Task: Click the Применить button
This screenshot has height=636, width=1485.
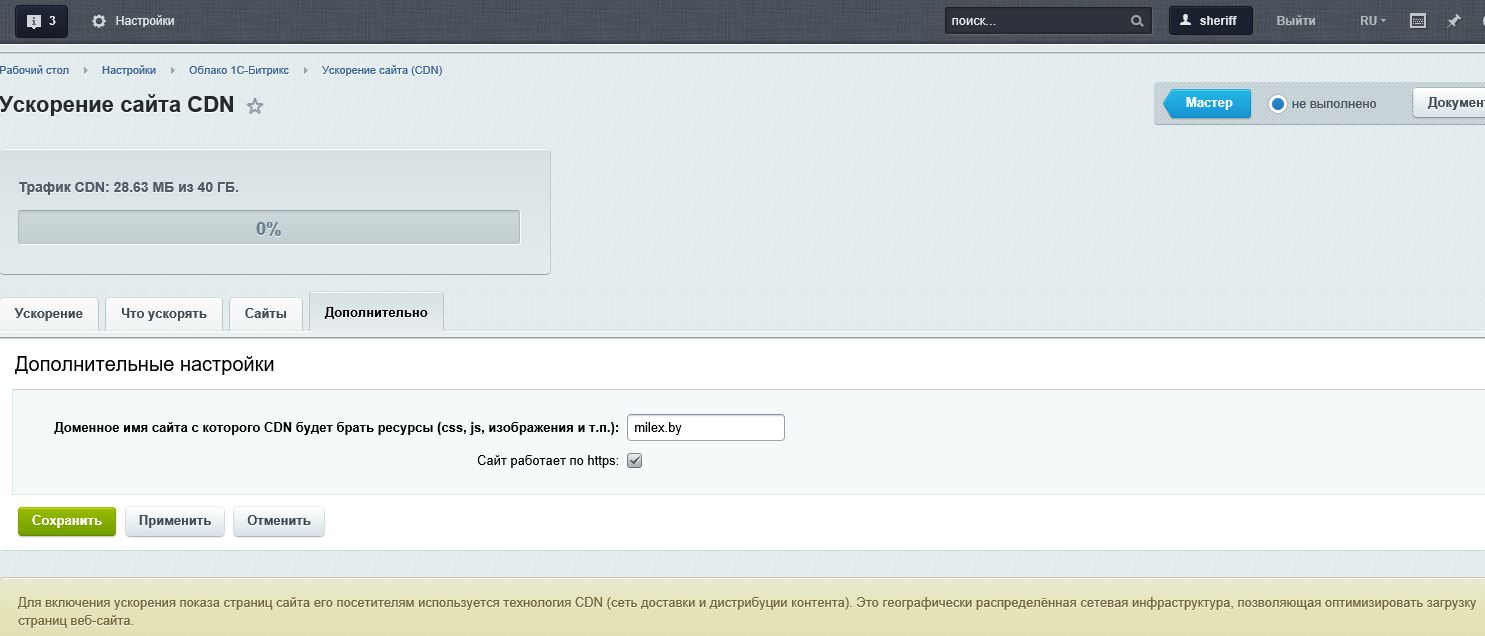Action: click(175, 521)
